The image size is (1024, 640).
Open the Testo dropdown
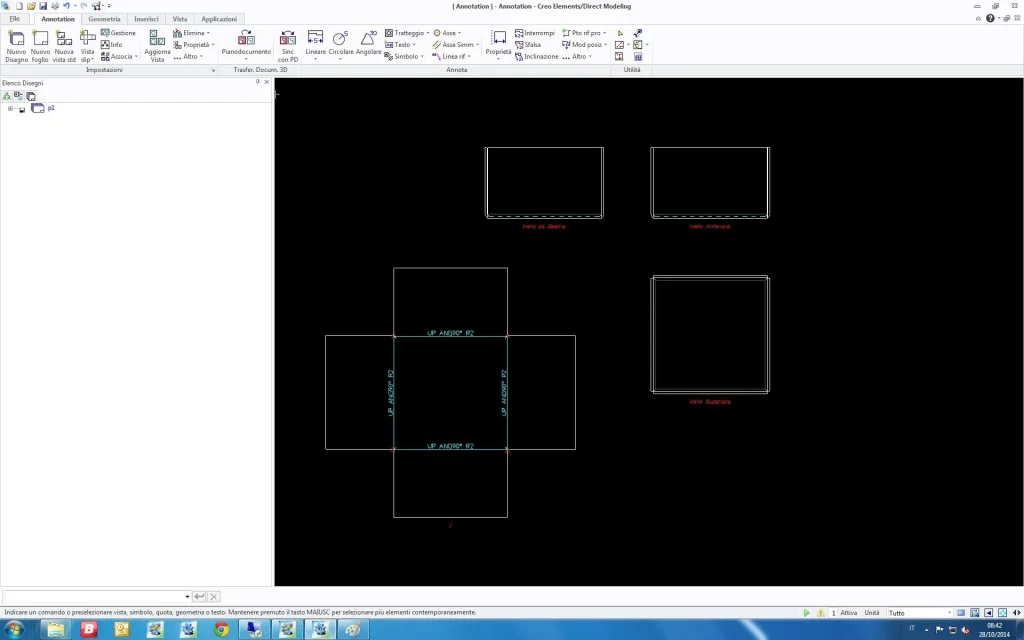coord(400,44)
